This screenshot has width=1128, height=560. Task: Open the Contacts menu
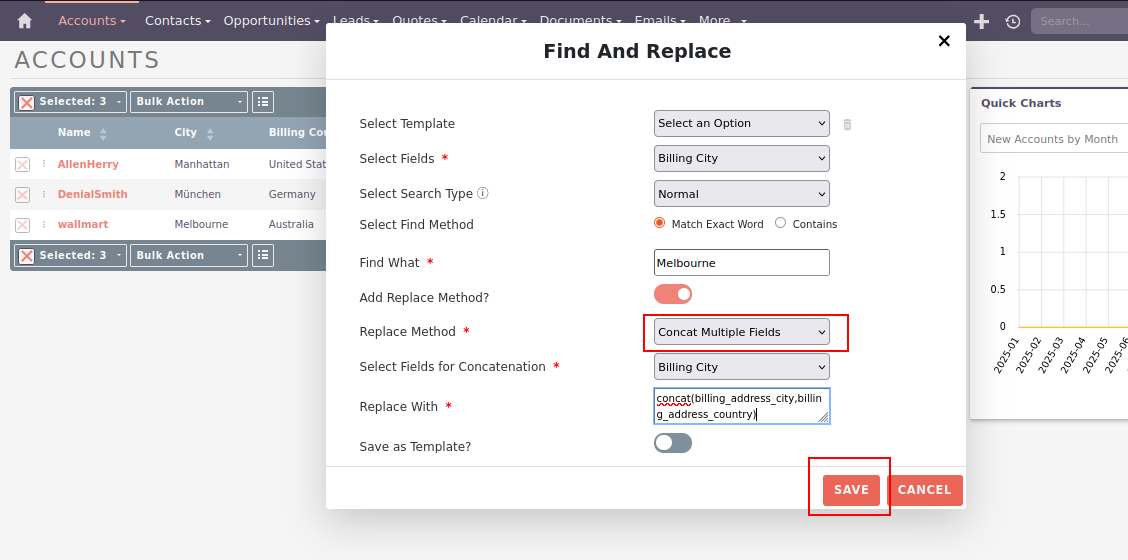(177, 21)
